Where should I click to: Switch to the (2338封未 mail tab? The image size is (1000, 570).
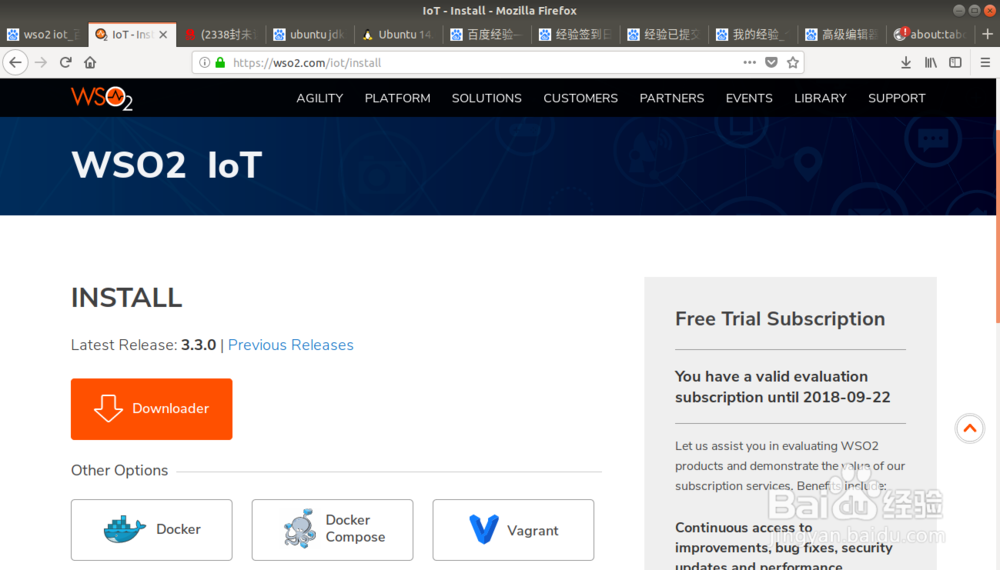click(221, 34)
